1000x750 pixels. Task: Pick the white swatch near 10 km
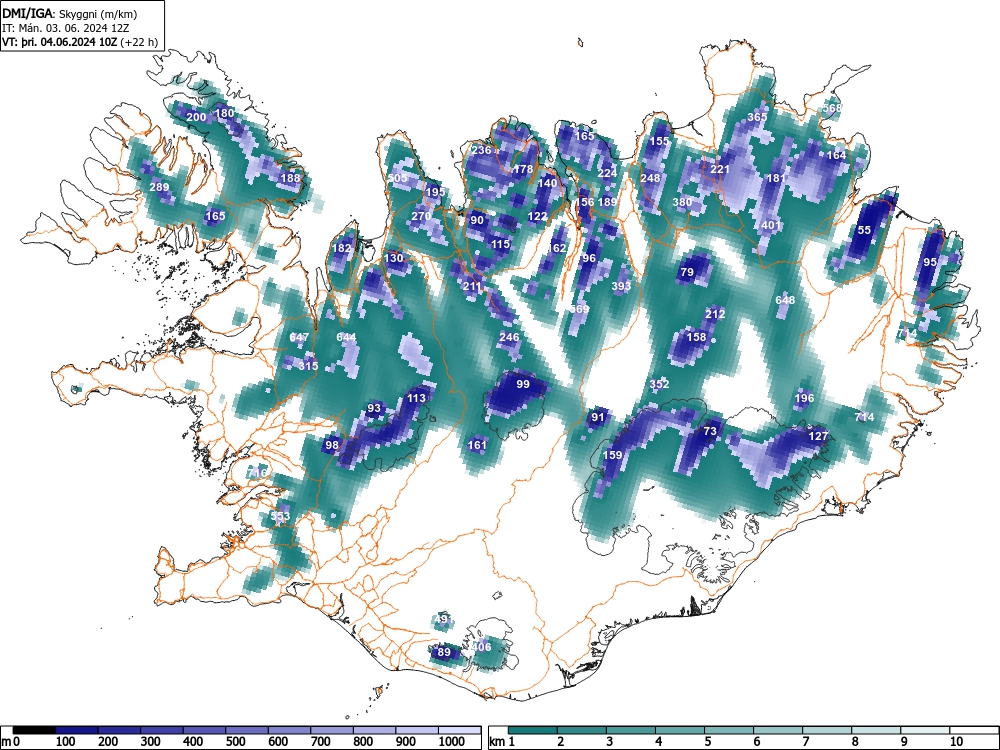tap(974, 730)
